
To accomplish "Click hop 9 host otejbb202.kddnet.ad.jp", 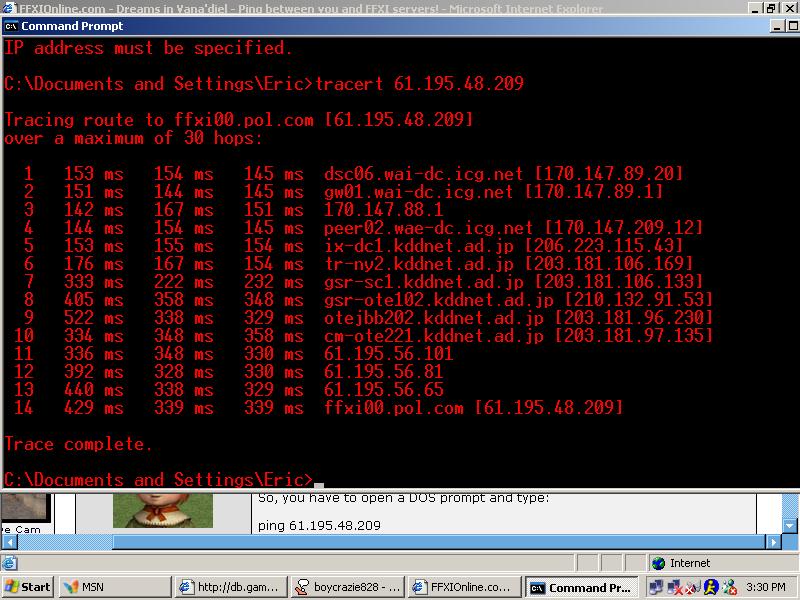I will click(x=433, y=318).
